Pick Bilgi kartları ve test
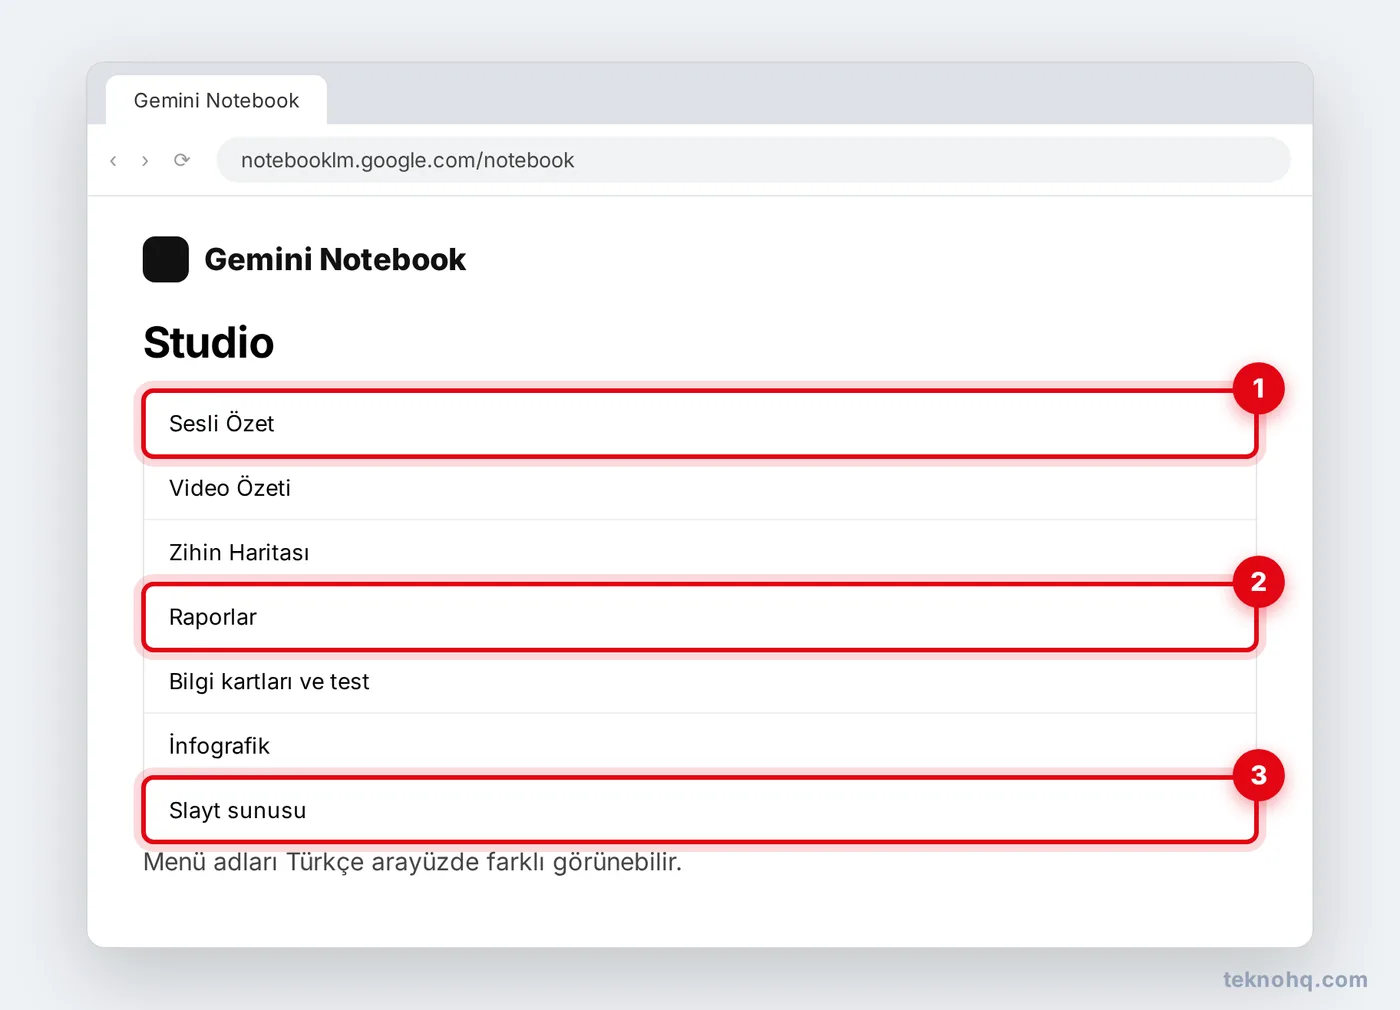The width and height of the screenshot is (1400, 1010). (700, 681)
